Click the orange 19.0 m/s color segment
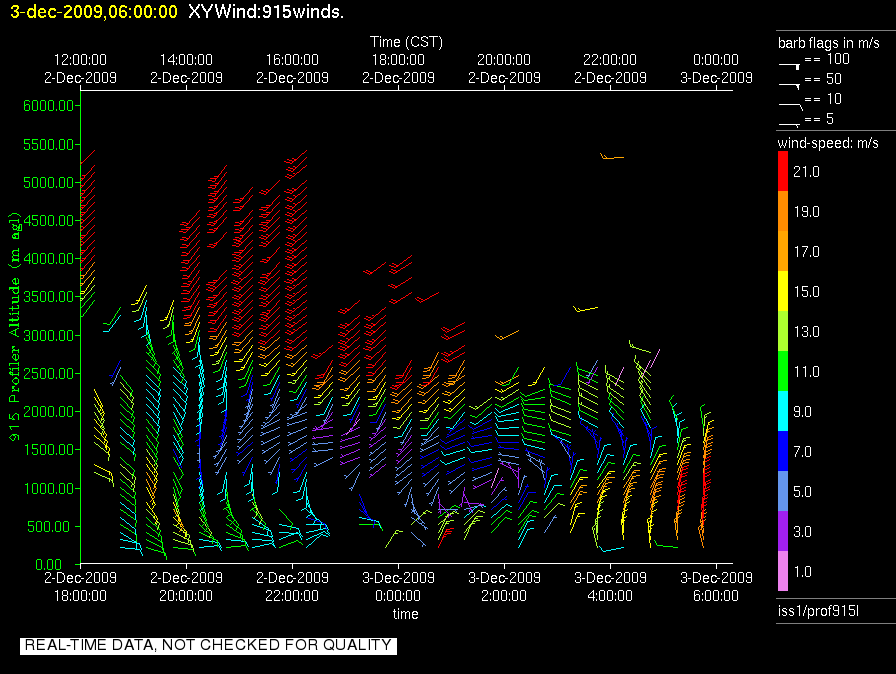 (783, 211)
